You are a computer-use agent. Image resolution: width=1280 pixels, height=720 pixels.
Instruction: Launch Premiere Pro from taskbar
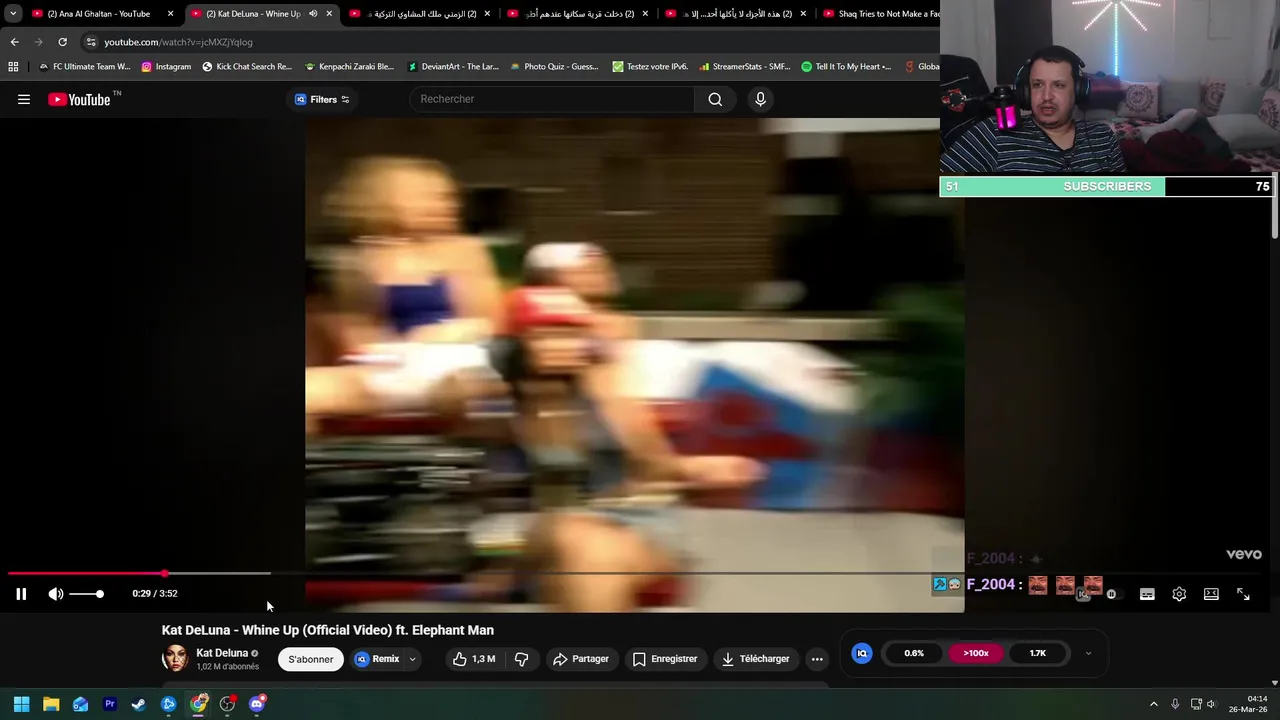(x=110, y=704)
